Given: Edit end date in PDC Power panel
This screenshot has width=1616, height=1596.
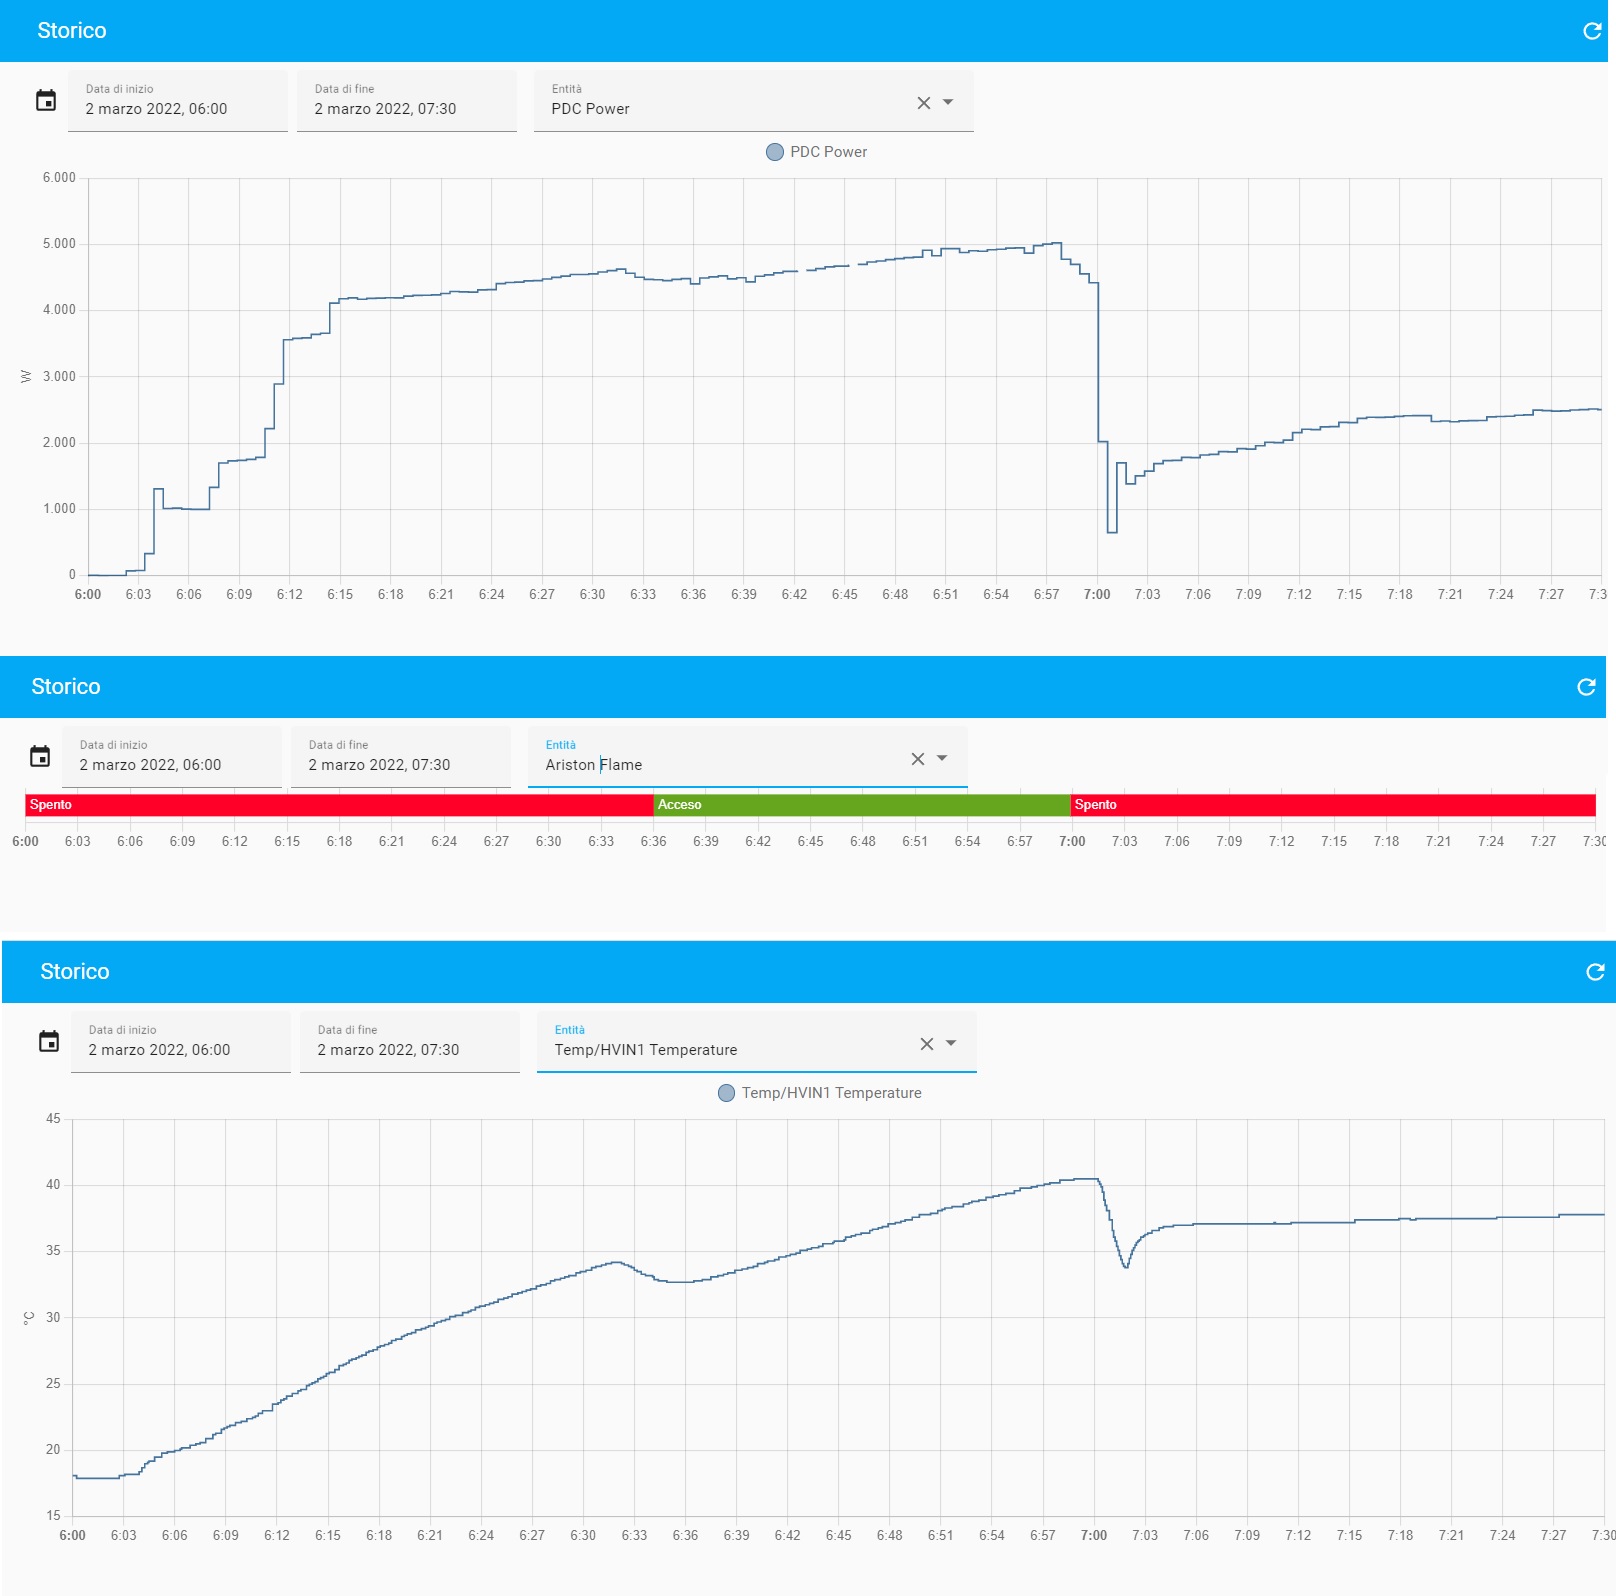Looking at the screenshot, I should click(x=407, y=100).
